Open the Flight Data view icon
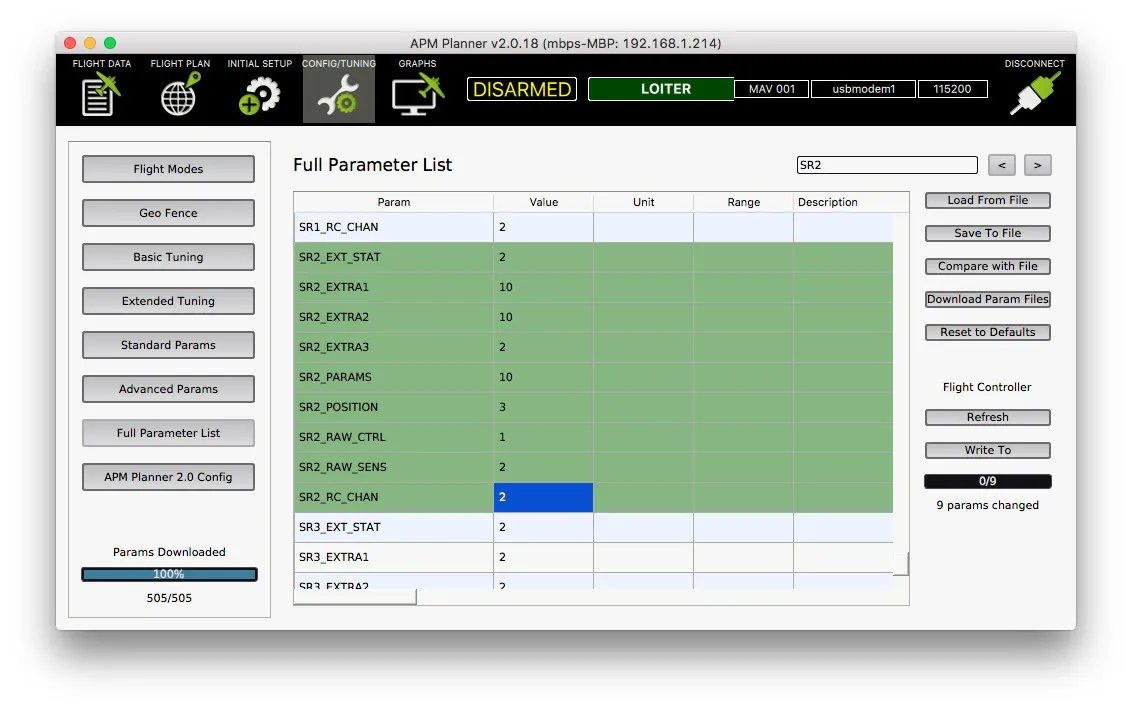 [101, 95]
